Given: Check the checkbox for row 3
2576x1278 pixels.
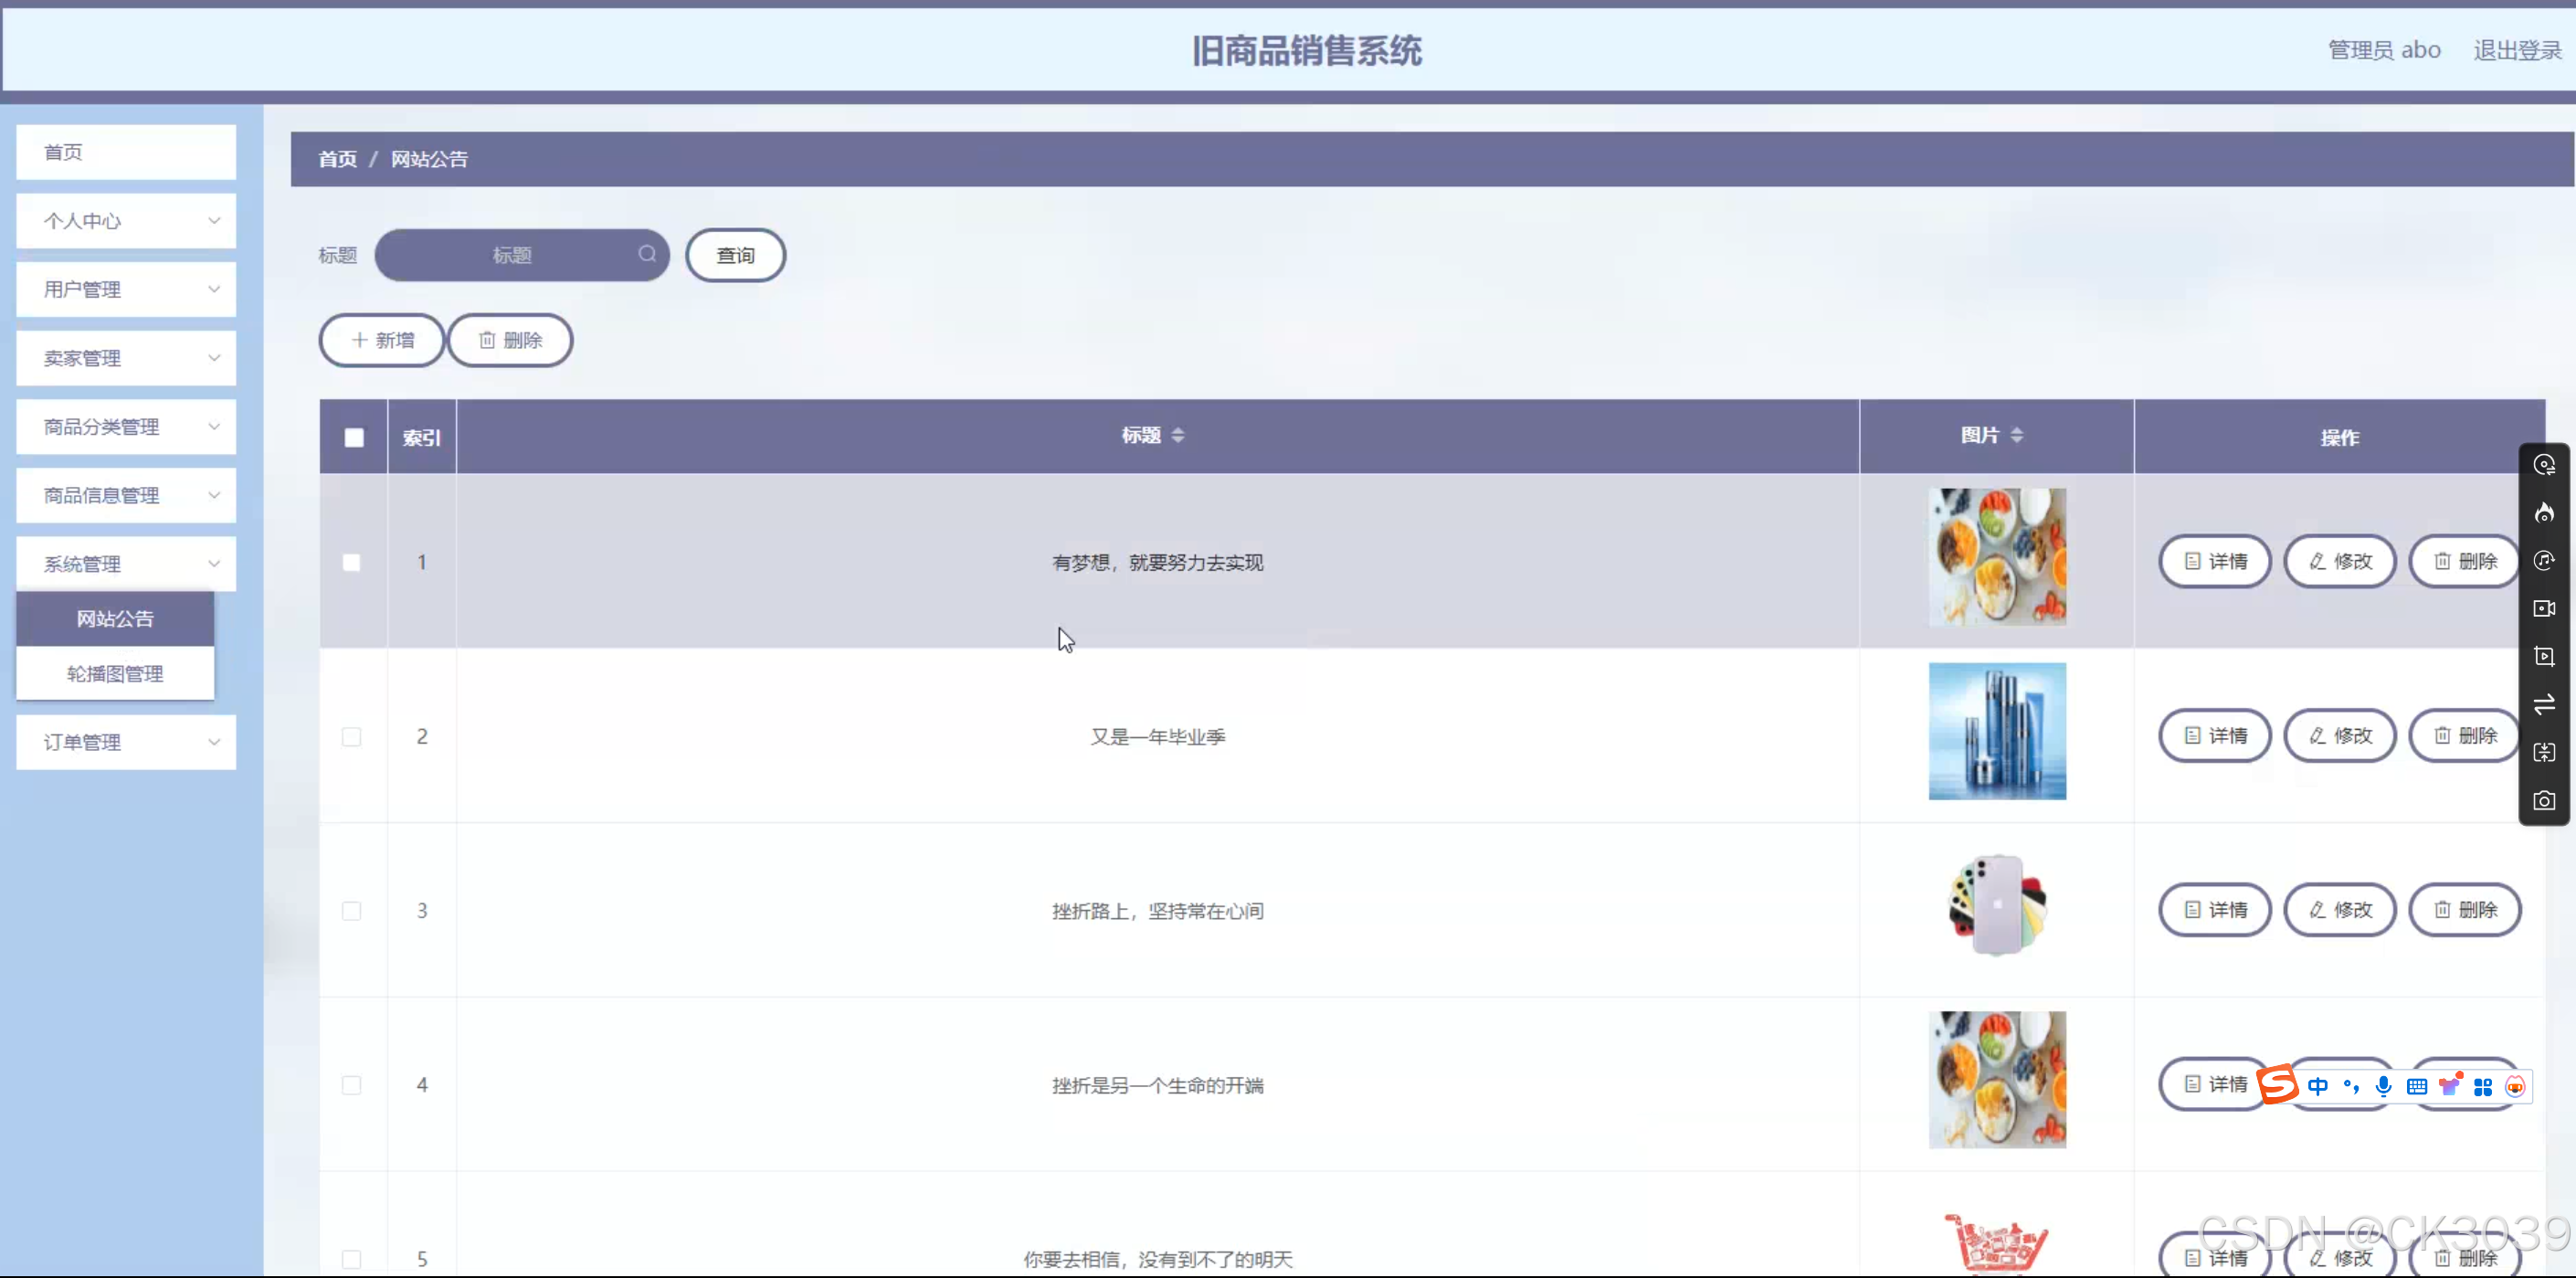Looking at the screenshot, I should point(351,910).
